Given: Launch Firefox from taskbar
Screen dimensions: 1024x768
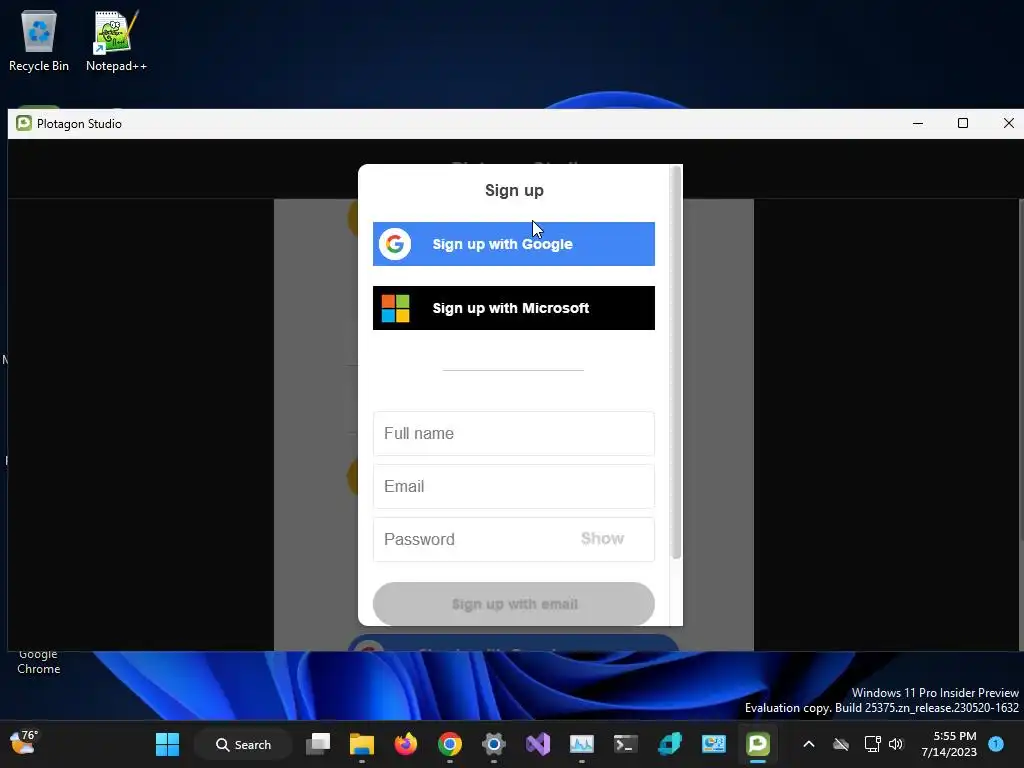Looking at the screenshot, I should pyautogui.click(x=406, y=744).
